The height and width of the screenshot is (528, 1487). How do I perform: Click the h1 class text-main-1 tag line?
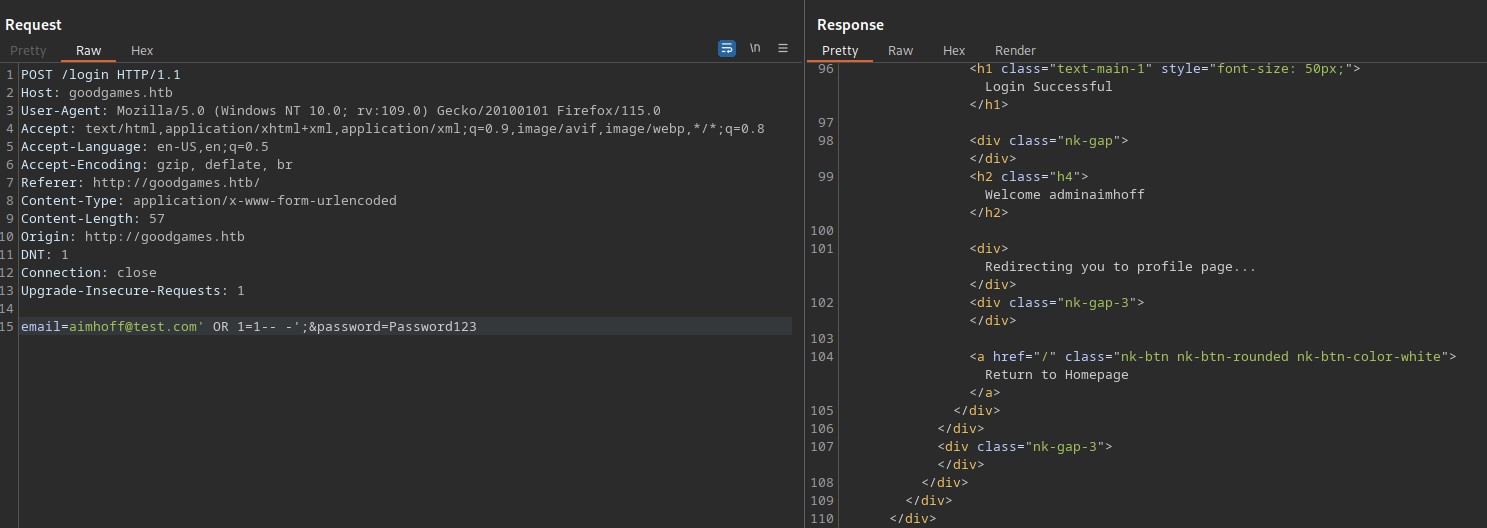pos(1165,69)
